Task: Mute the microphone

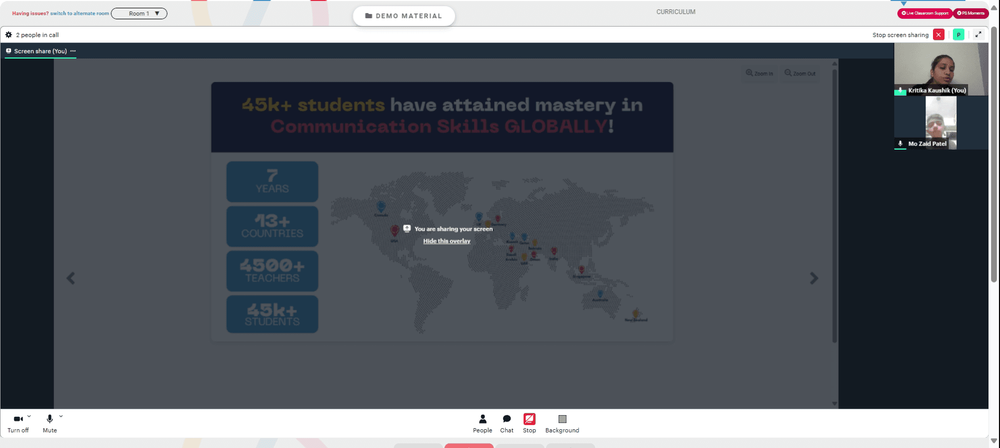Action: pyautogui.click(x=50, y=424)
